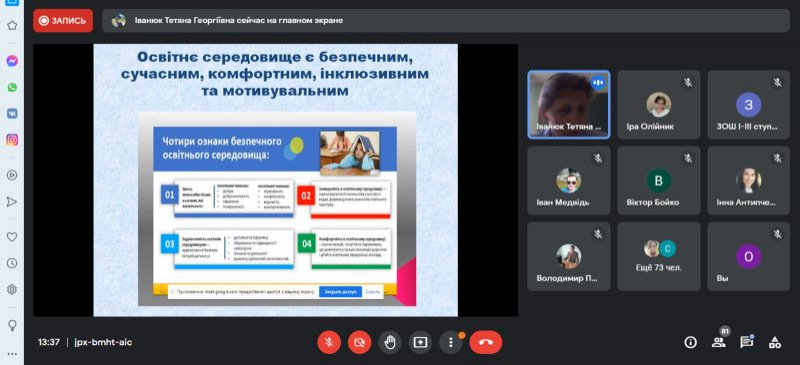Open the 'Ещё 73 чел.' participants tile
800x365 pixels.
click(659, 256)
